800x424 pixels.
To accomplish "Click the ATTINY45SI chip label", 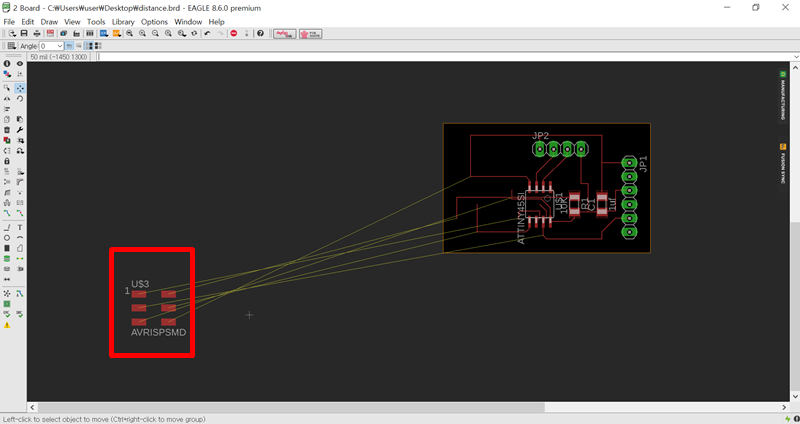I will pos(521,218).
